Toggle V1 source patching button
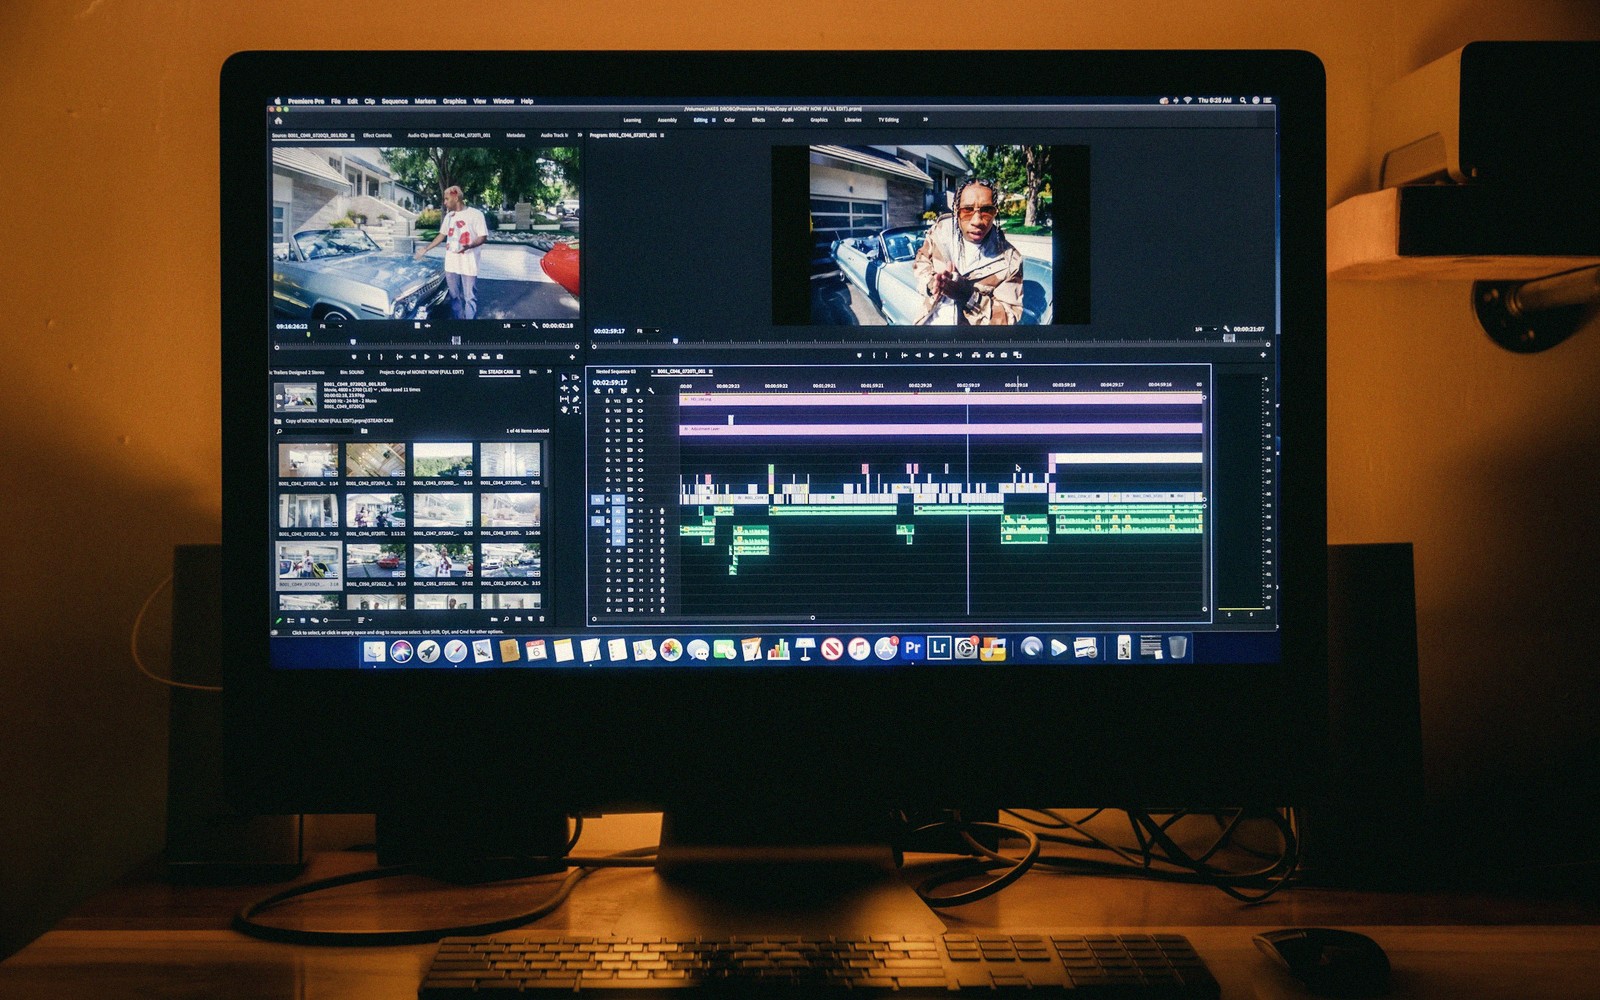The image size is (1600, 1000). pos(598,500)
